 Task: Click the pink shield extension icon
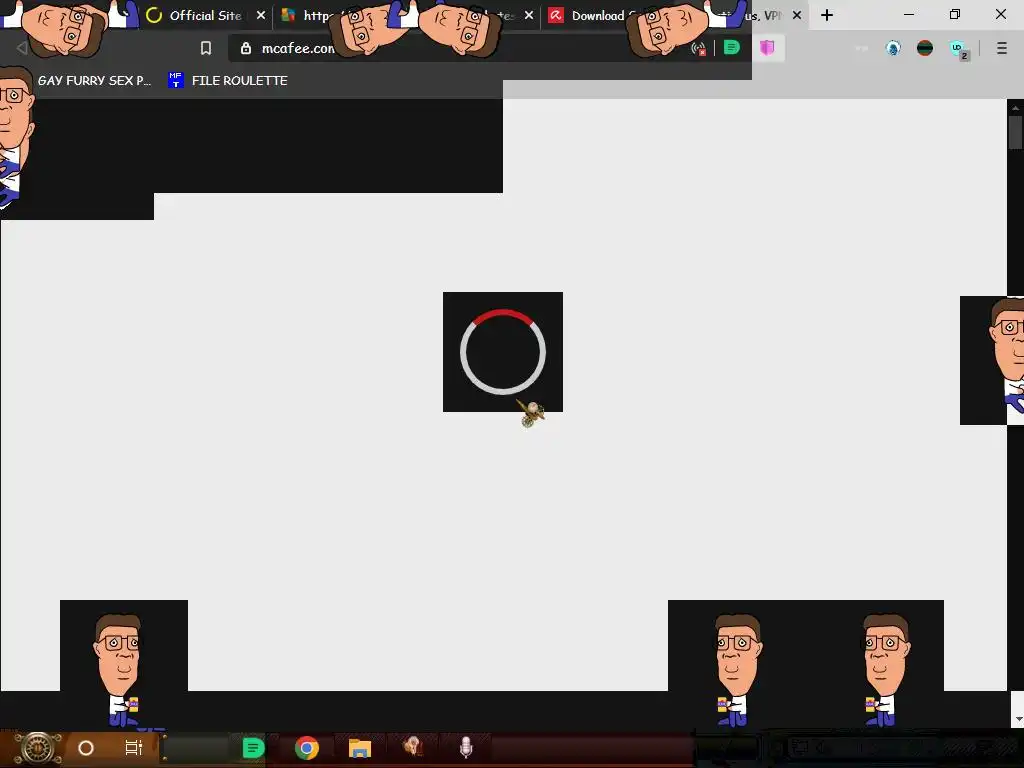click(767, 48)
